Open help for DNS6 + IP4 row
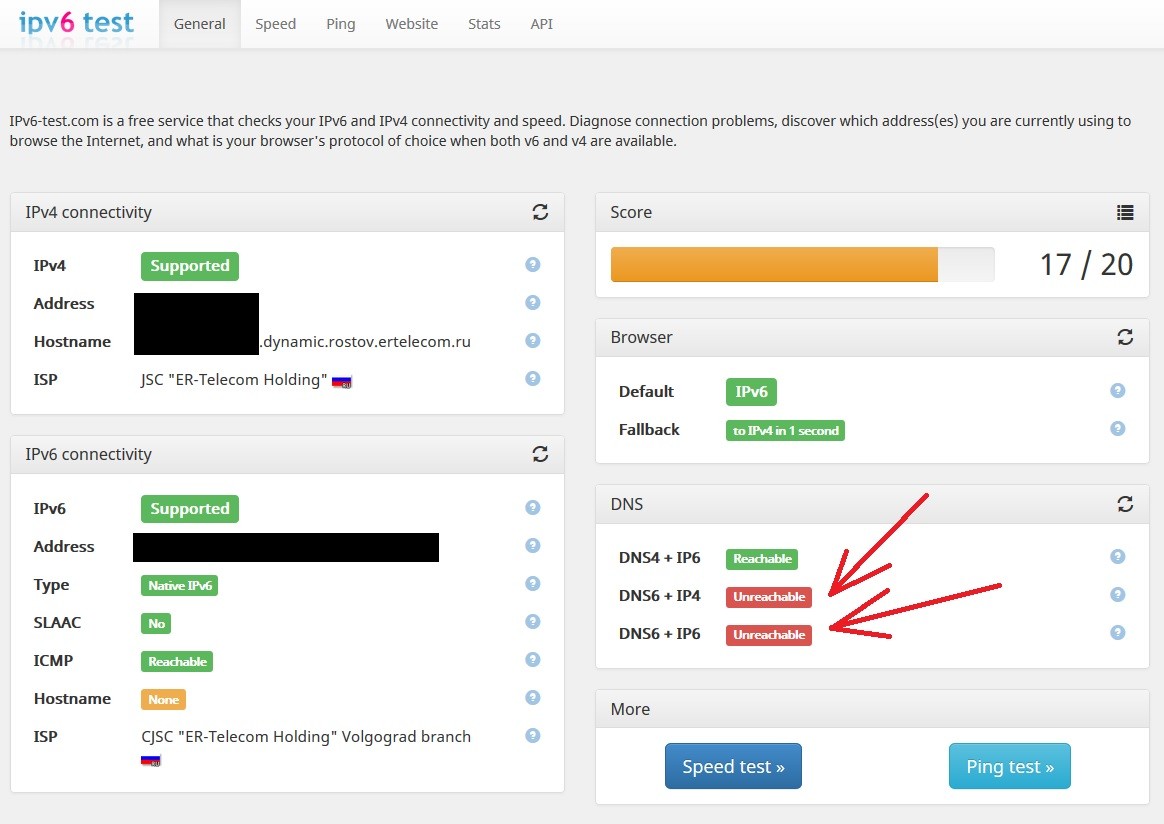This screenshot has height=824, width=1164. pyautogui.click(x=1118, y=594)
